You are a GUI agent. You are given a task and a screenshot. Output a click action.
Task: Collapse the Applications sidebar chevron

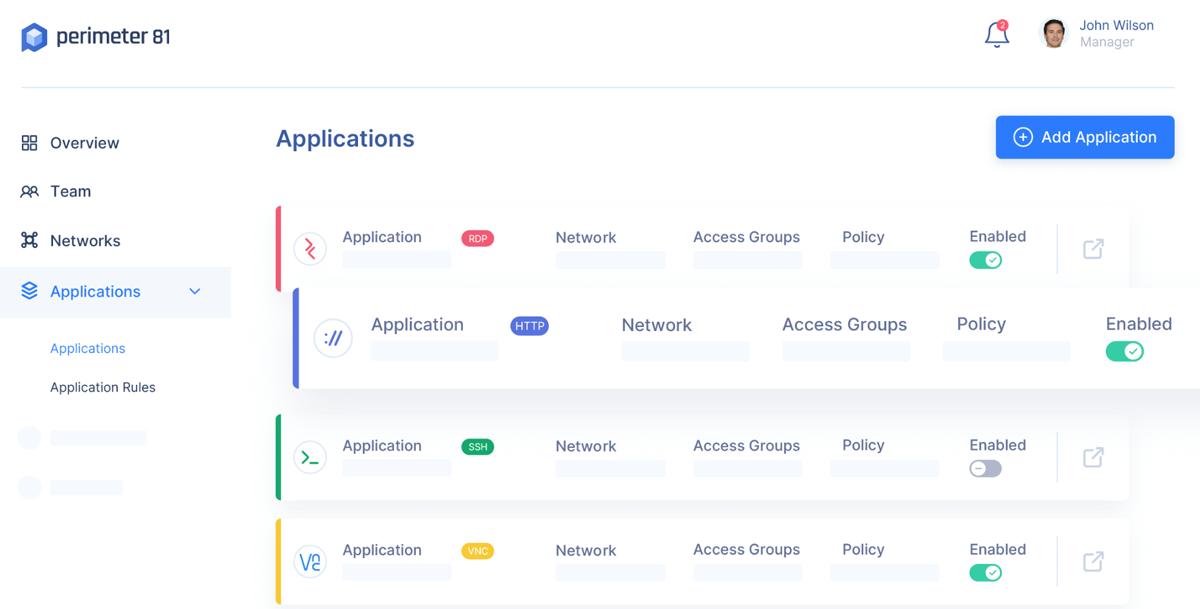(195, 291)
